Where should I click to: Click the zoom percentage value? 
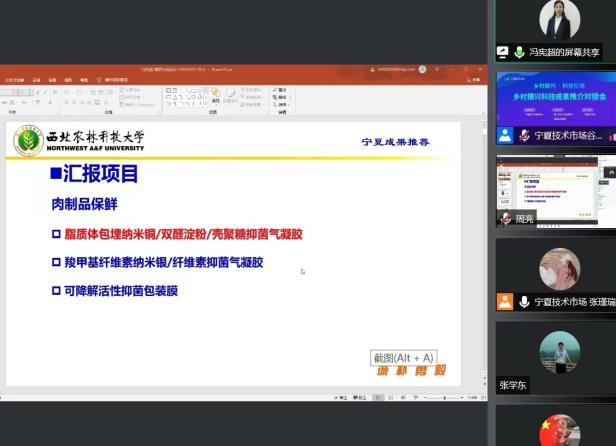pyautogui.click(x=472, y=398)
